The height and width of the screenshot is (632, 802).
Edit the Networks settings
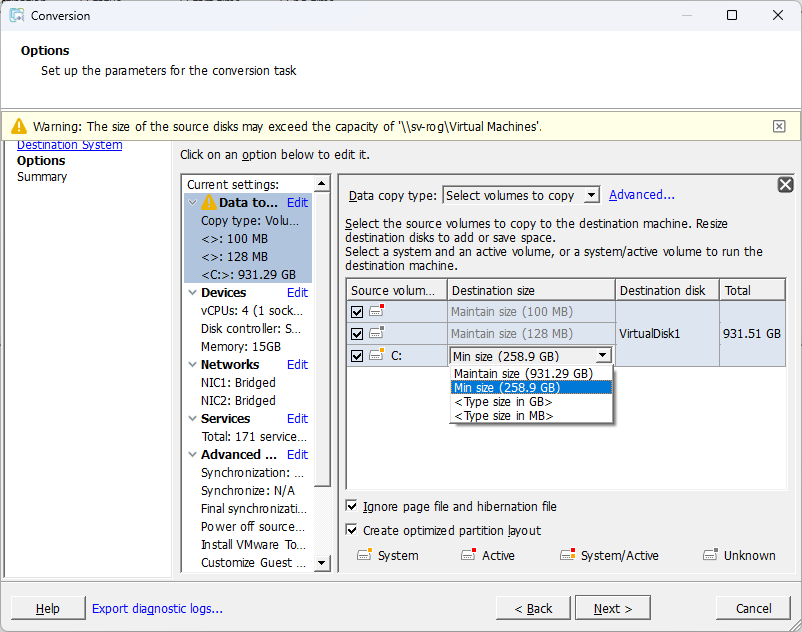click(x=297, y=365)
